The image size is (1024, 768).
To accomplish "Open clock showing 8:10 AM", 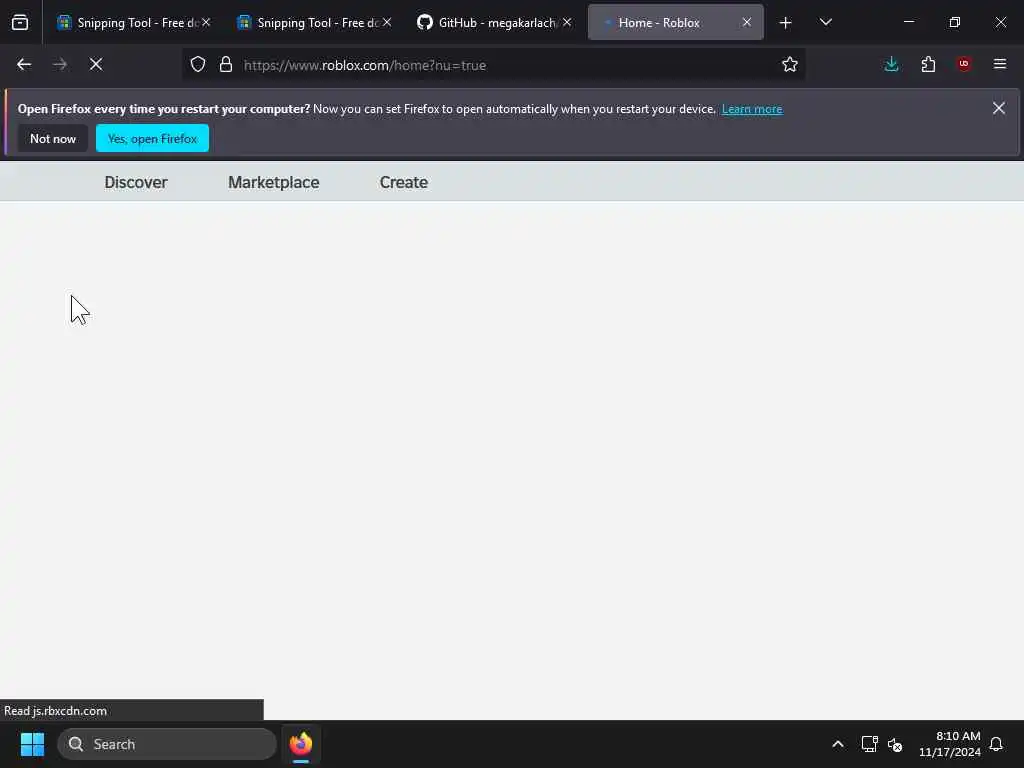I will 950,744.
